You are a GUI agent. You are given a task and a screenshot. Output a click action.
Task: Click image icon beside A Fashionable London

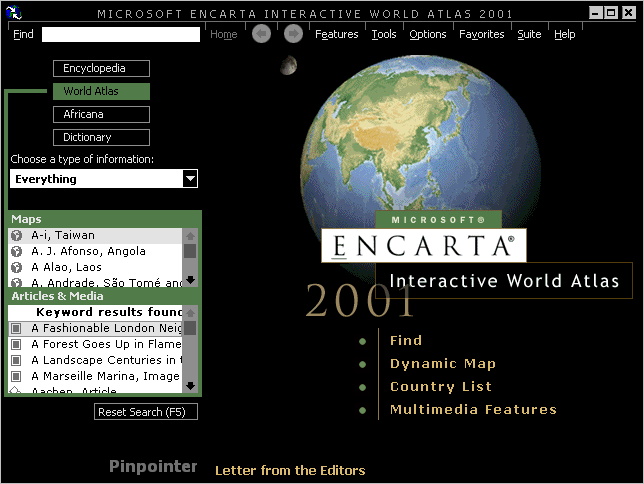(17, 328)
